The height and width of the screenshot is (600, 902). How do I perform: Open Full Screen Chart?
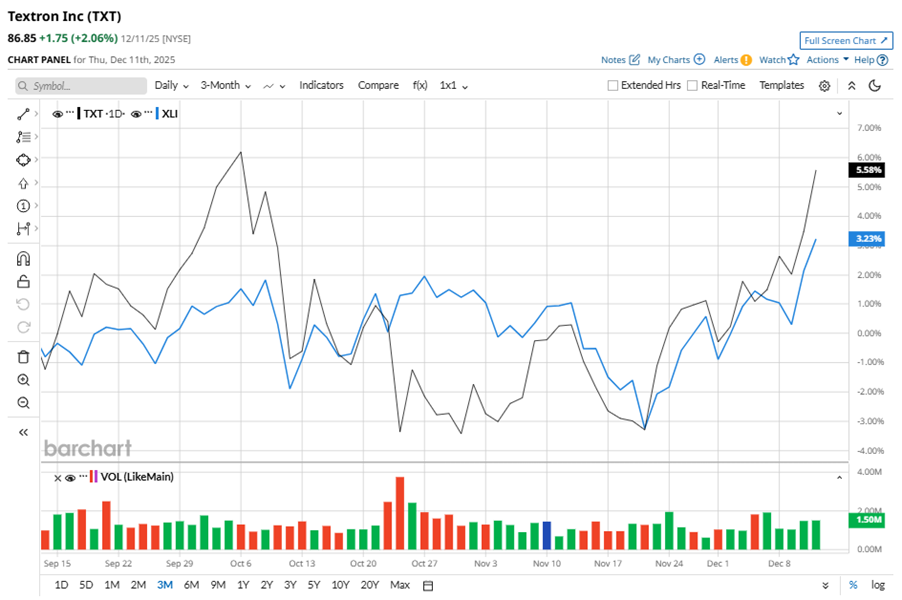coord(846,41)
